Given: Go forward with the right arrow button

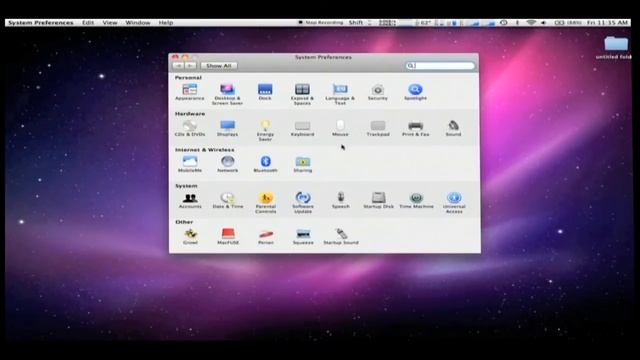Looking at the screenshot, I should tap(191, 66).
